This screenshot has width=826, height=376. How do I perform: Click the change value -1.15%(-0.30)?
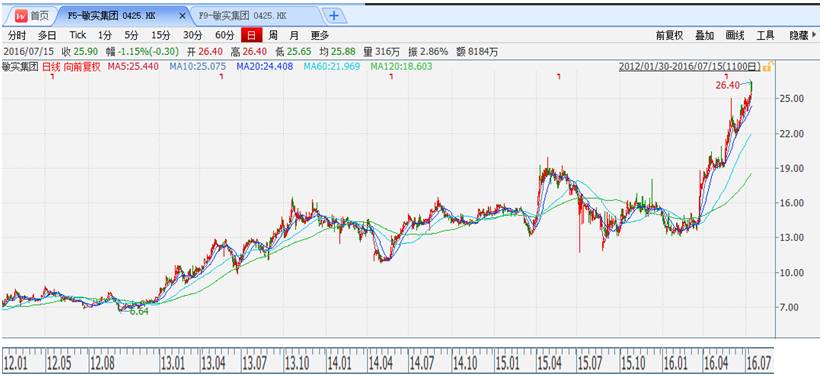pyautogui.click(x=149, y=52)
